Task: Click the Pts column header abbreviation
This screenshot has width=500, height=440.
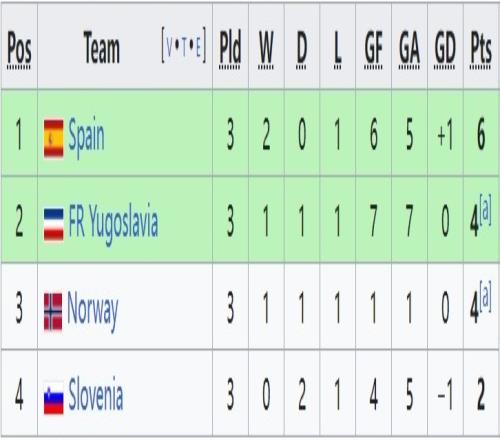Action: 481,49
